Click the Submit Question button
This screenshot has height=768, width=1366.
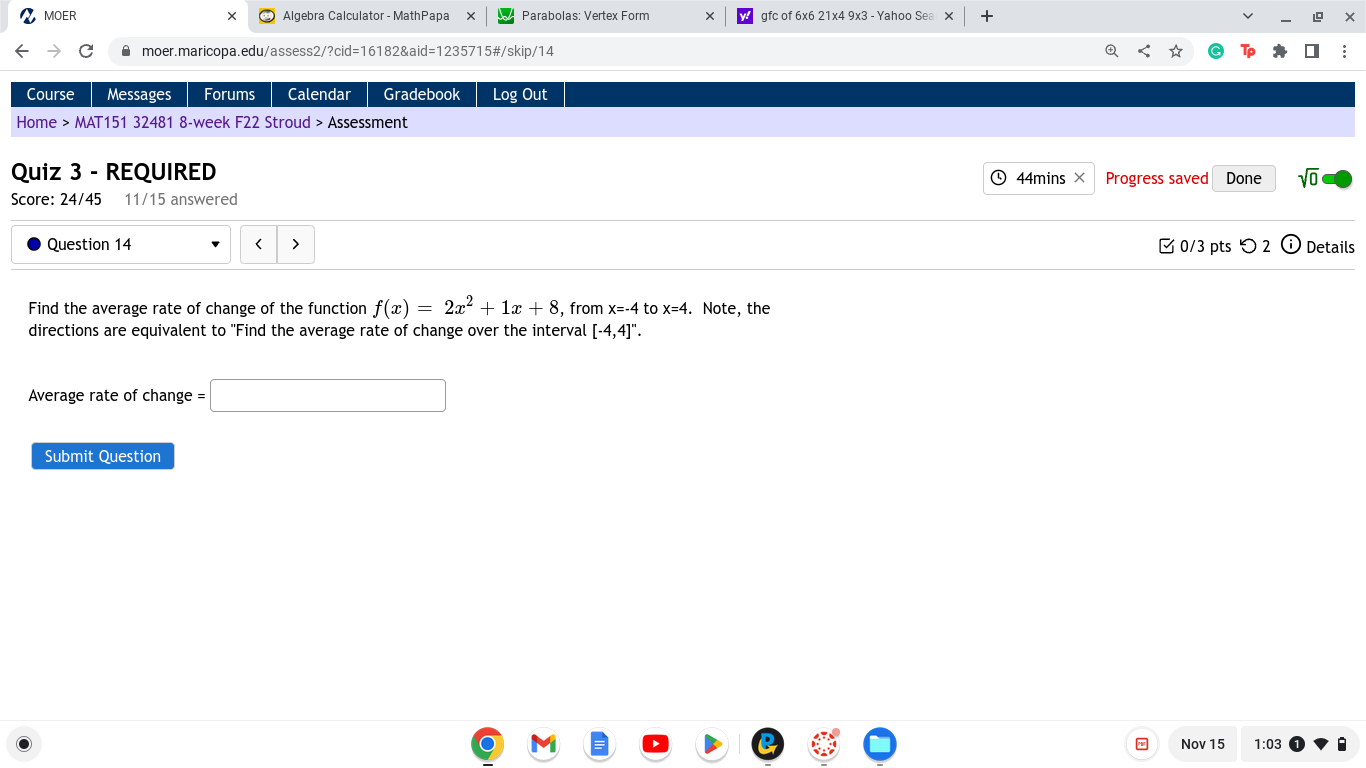[102, 456]
